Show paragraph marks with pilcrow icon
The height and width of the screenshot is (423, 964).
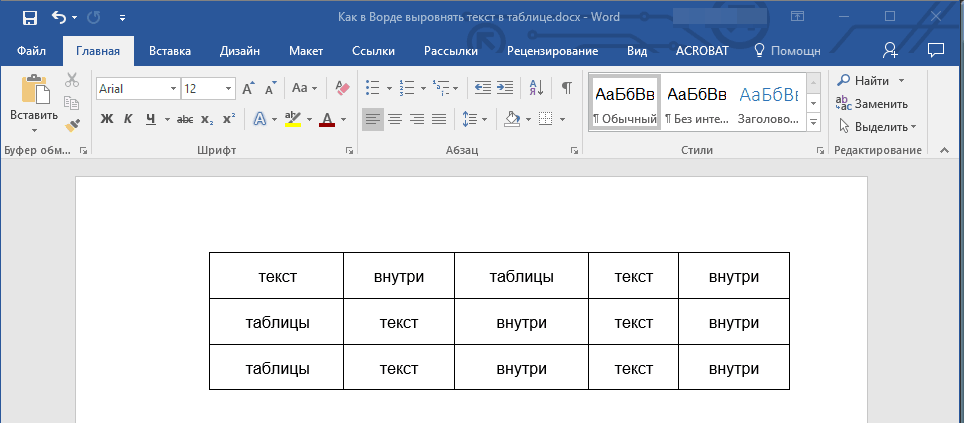566,88
